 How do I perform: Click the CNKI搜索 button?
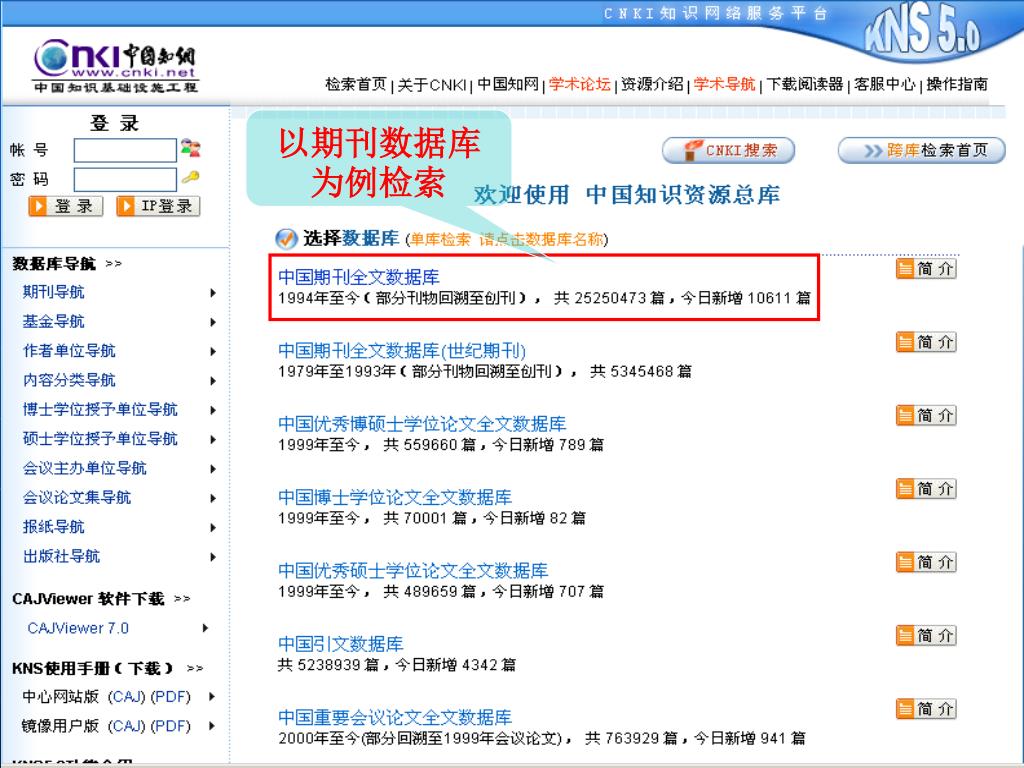point(728,150)
